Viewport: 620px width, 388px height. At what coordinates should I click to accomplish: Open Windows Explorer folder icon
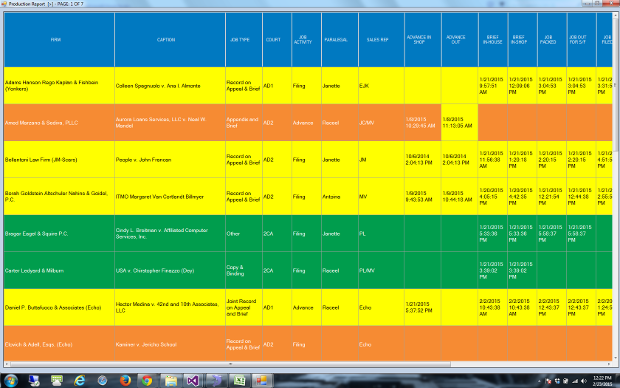point(170,380)
